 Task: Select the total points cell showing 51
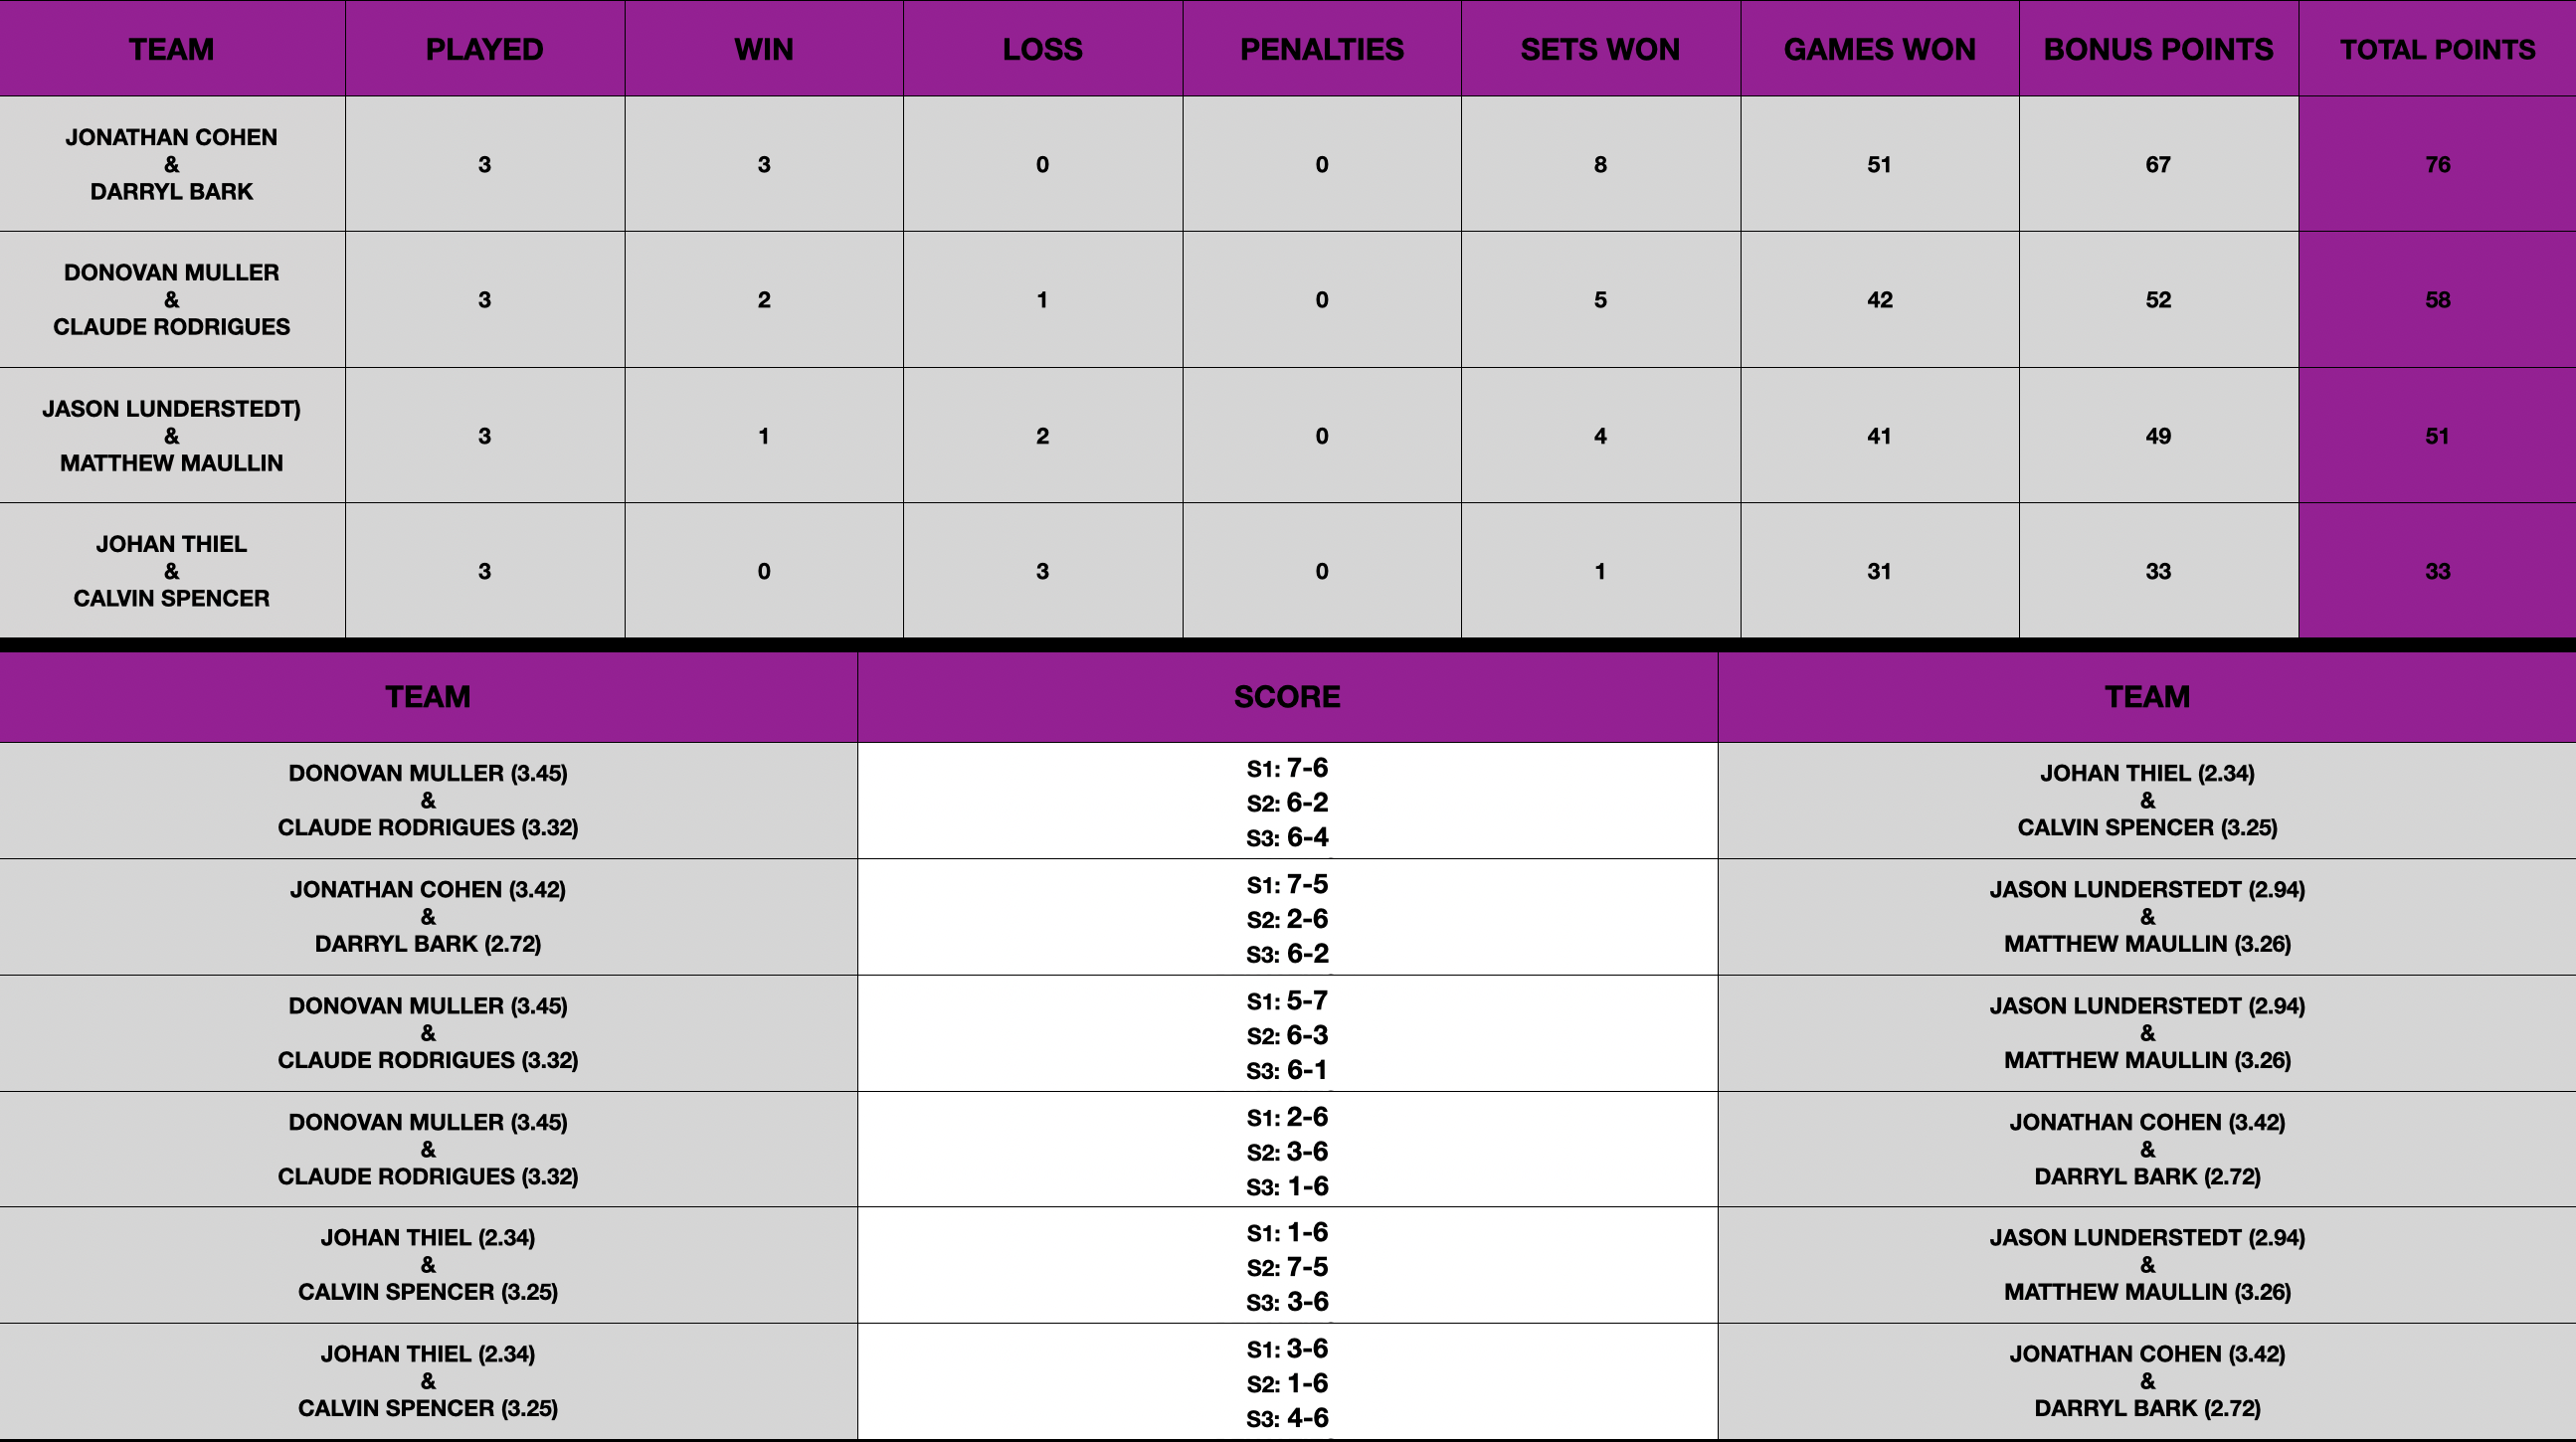click(2437, 435)
